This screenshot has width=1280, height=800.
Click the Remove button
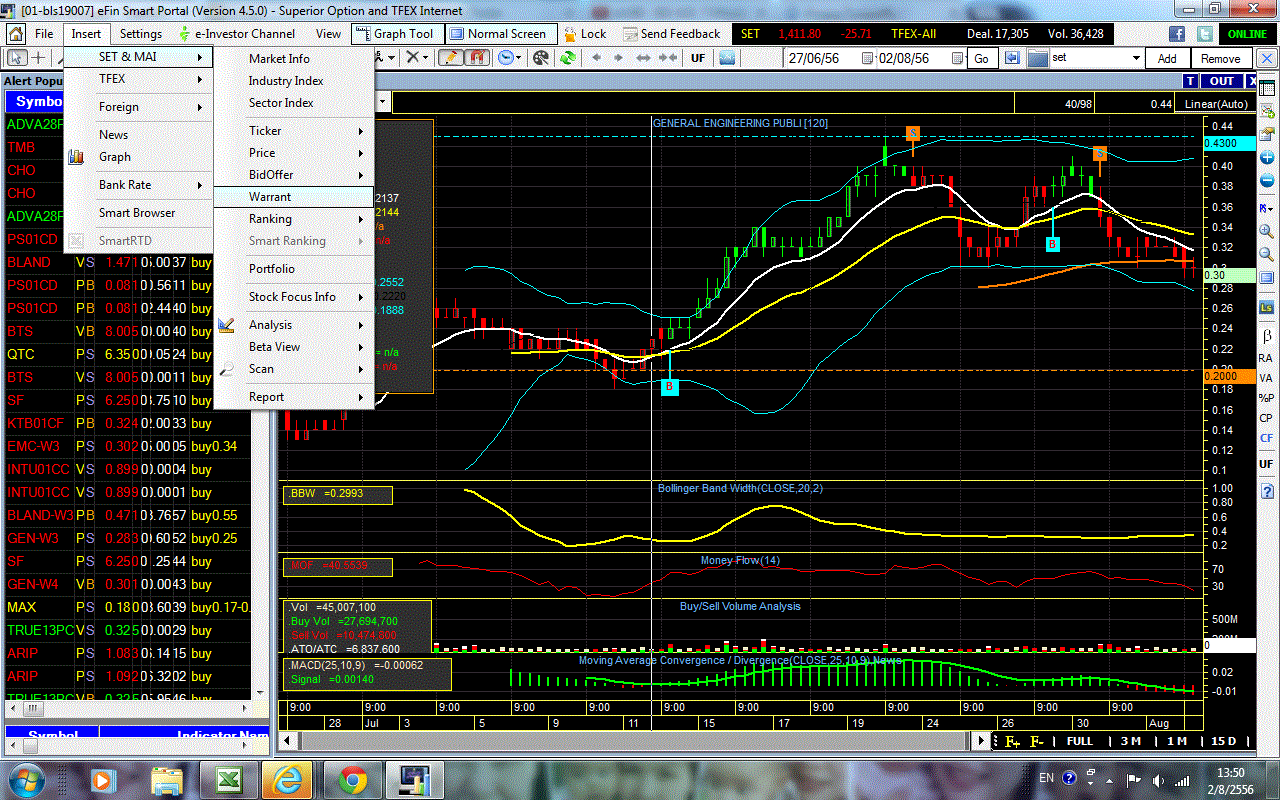coord(1220,58)
